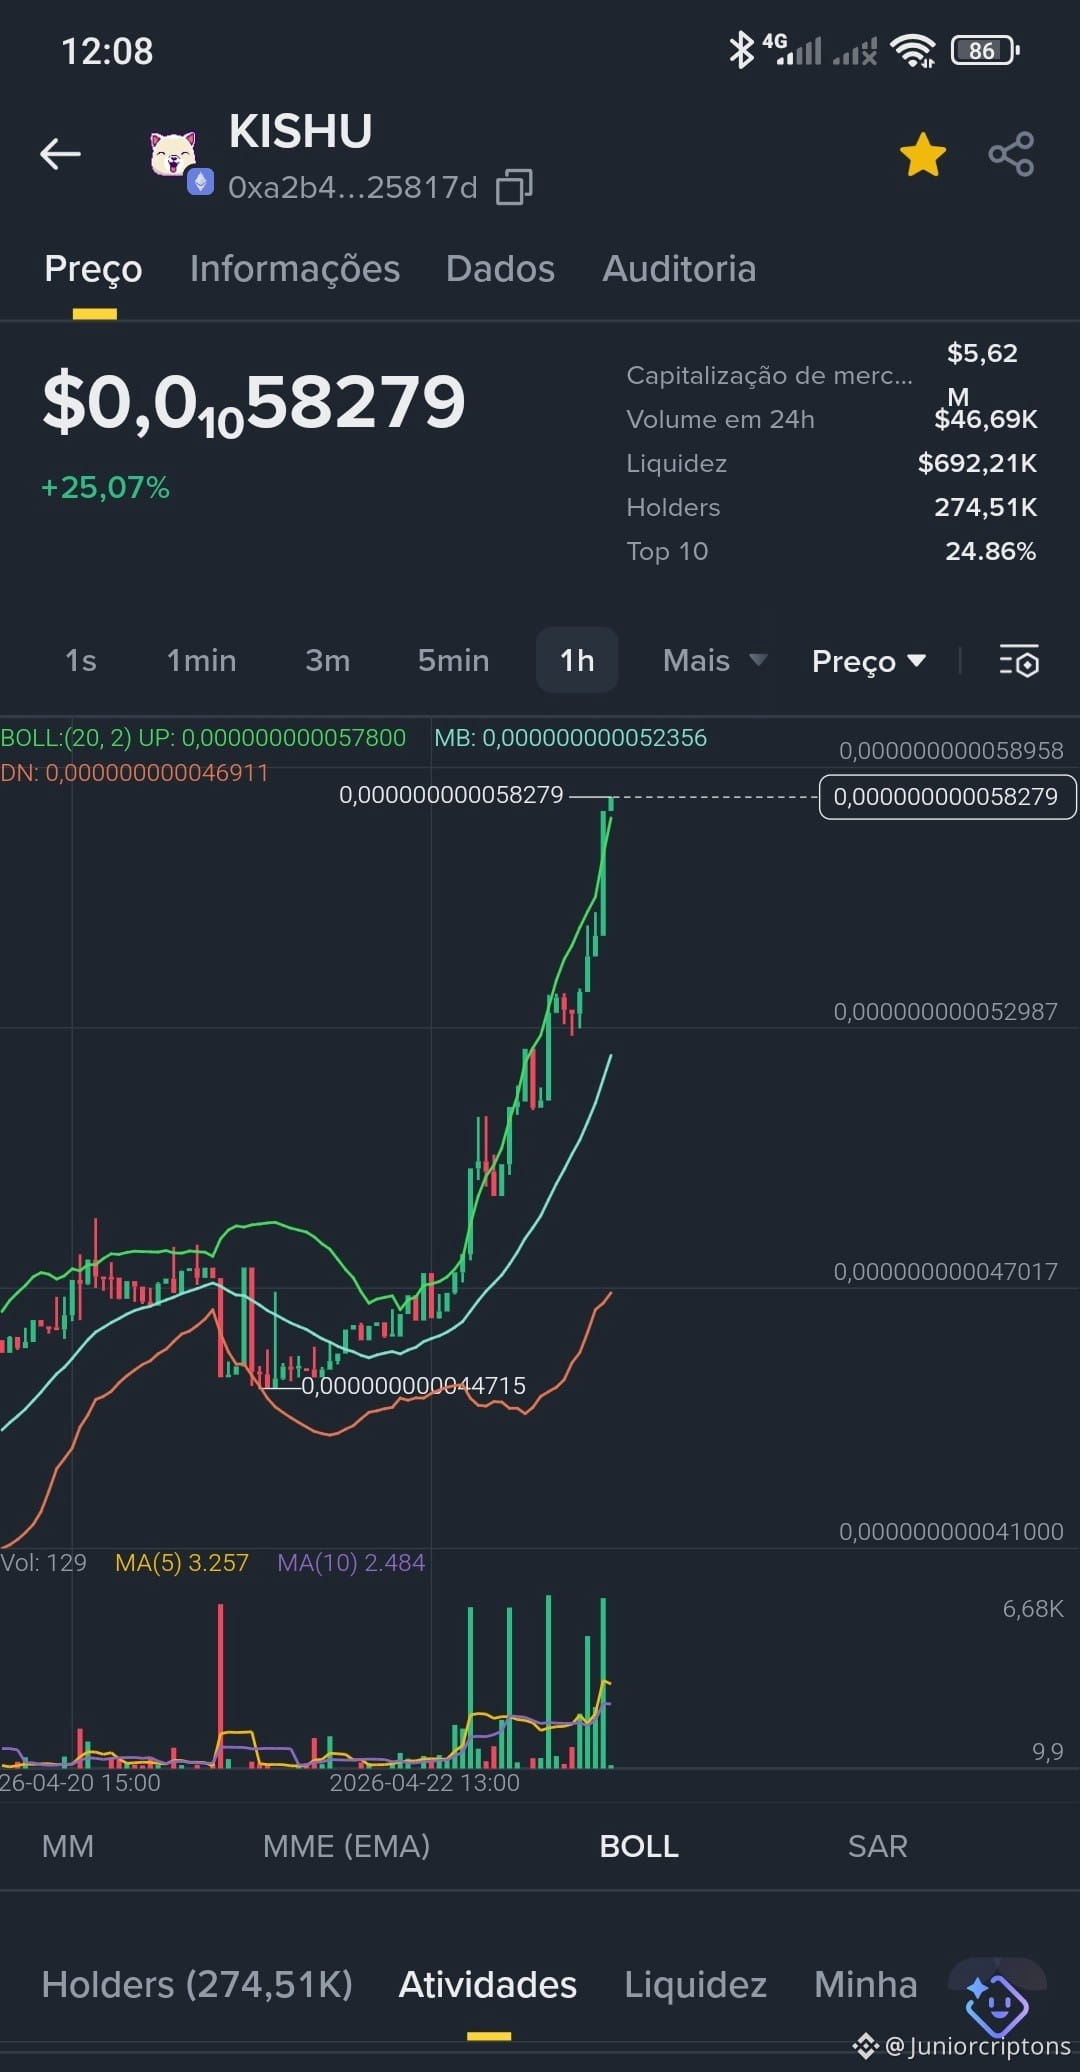The height and width of the screenshot is (2072, 1080).
Task: Open the share icon
Action: point(1011,154)
